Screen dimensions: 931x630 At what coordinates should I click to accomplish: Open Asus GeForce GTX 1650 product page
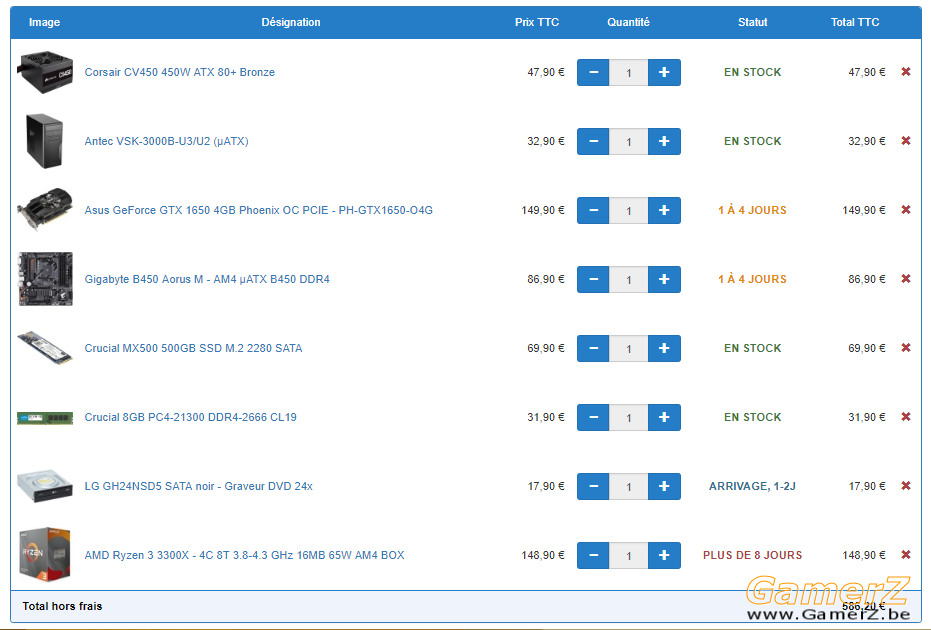(x=258, y=210)
